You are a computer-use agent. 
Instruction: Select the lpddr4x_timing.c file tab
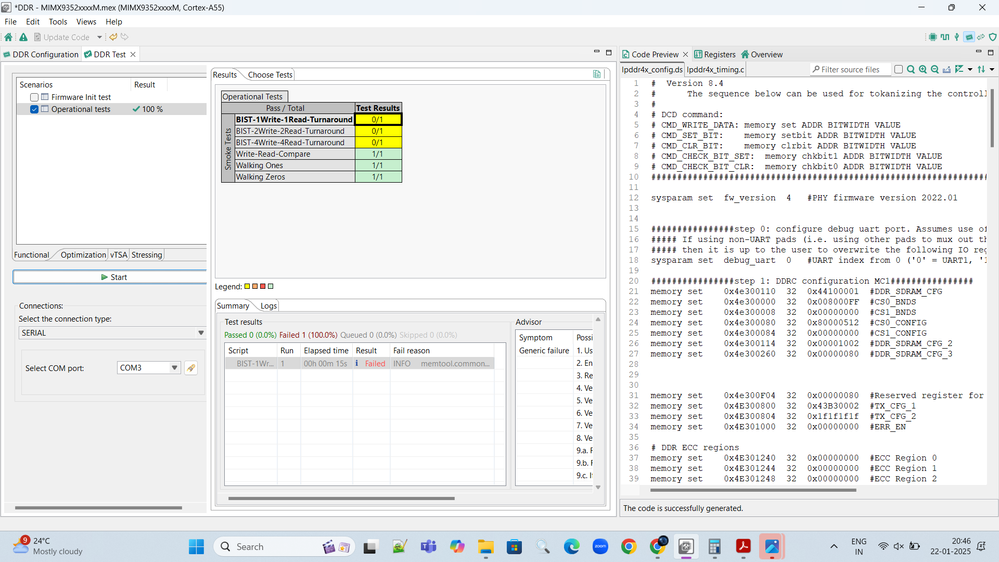click(715, 69)
